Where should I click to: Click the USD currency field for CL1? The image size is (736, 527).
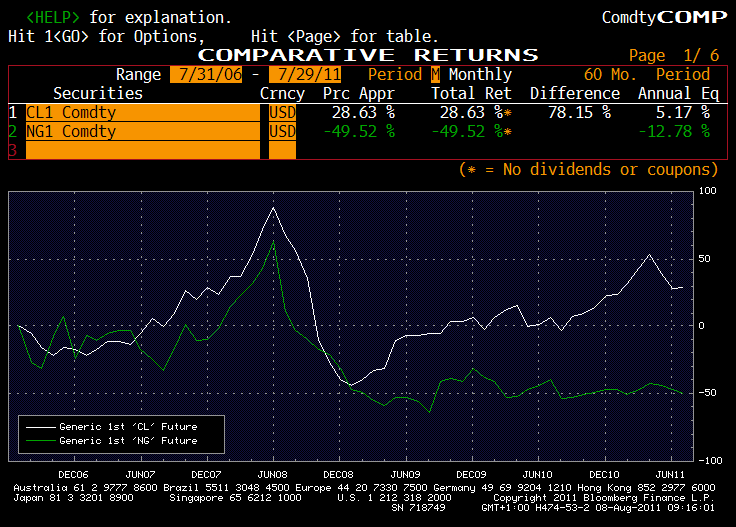[282, 113]
